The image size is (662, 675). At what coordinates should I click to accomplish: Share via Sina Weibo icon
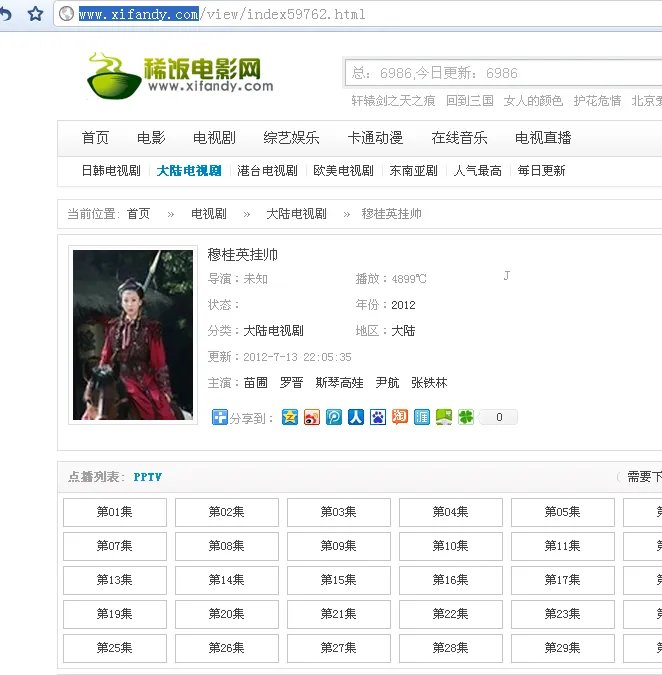pyautogui.click(x=312, y=417)
